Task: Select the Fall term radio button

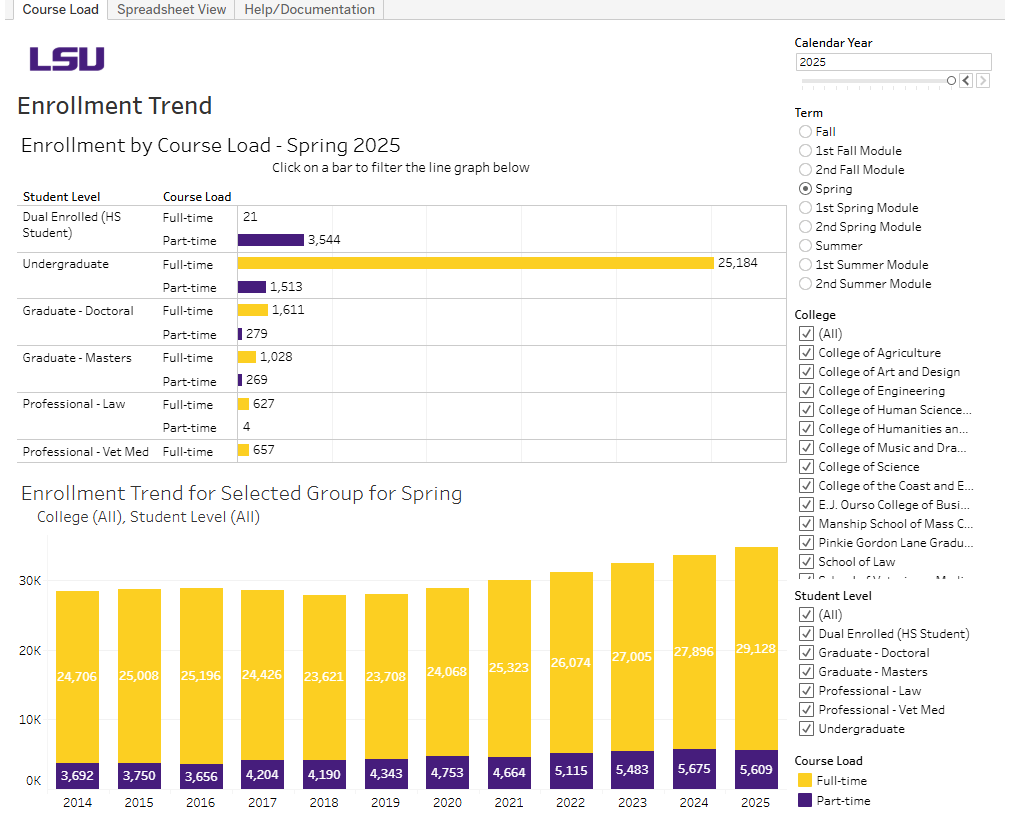Action: click(804, 131)
